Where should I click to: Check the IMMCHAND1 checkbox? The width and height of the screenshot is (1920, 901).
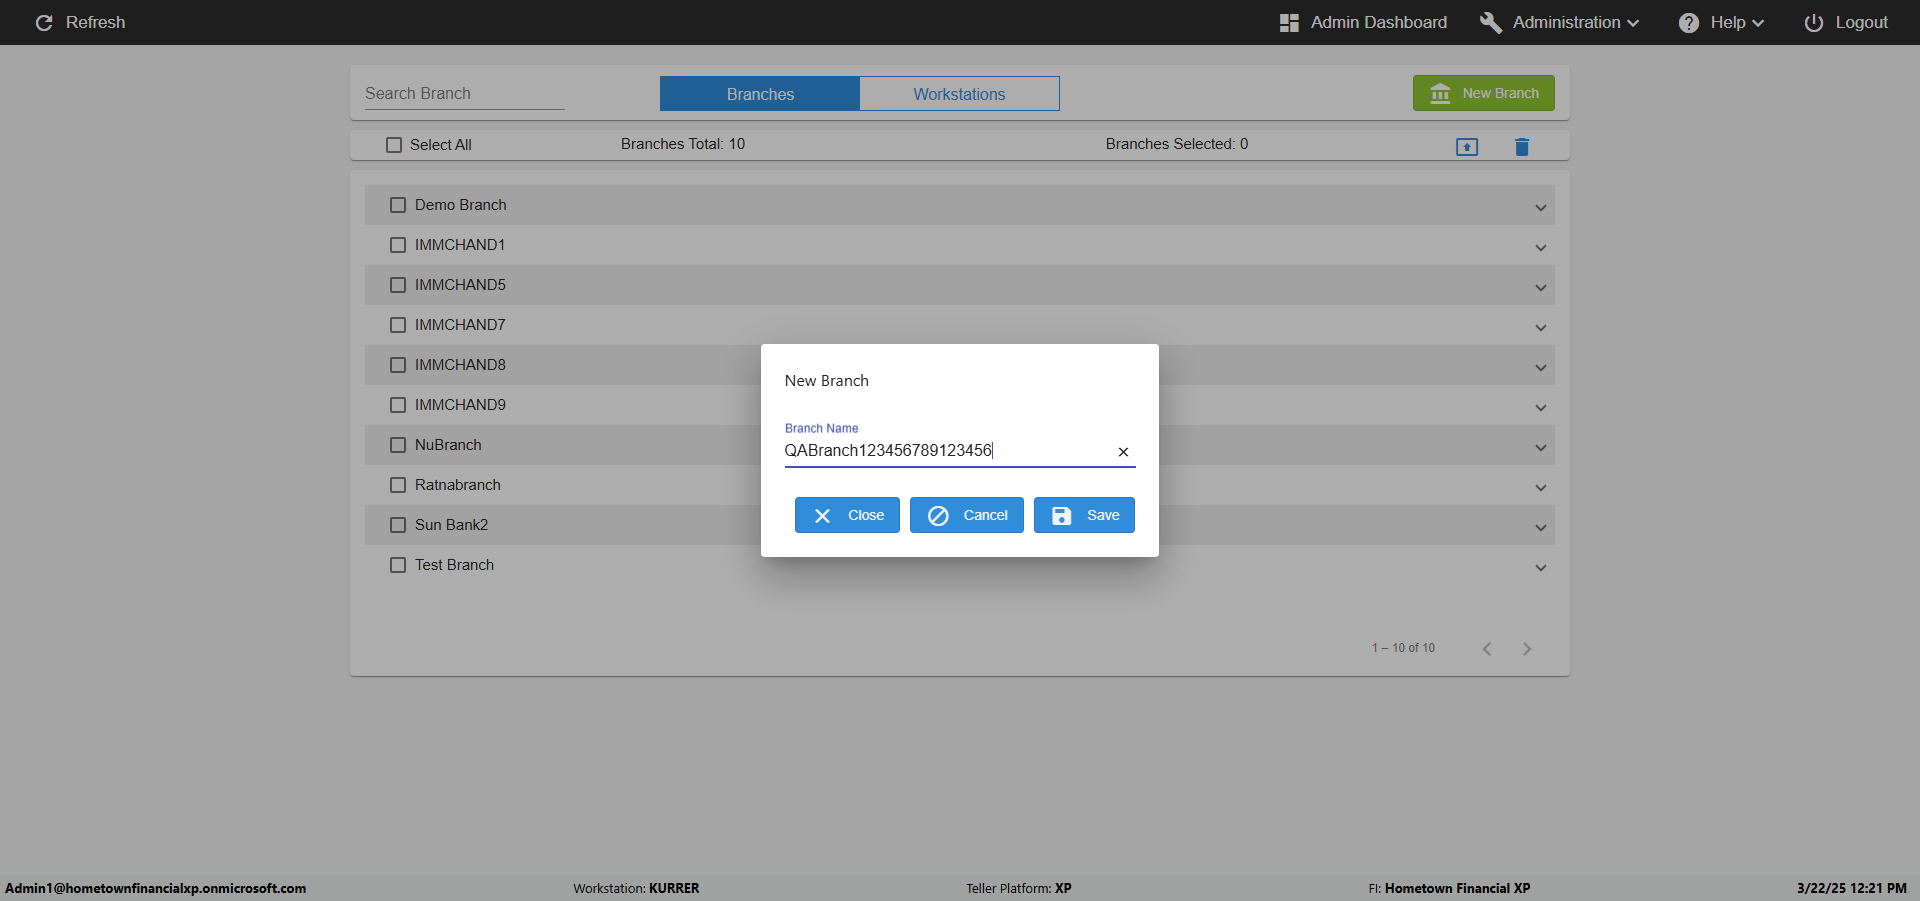click(398, 245)
